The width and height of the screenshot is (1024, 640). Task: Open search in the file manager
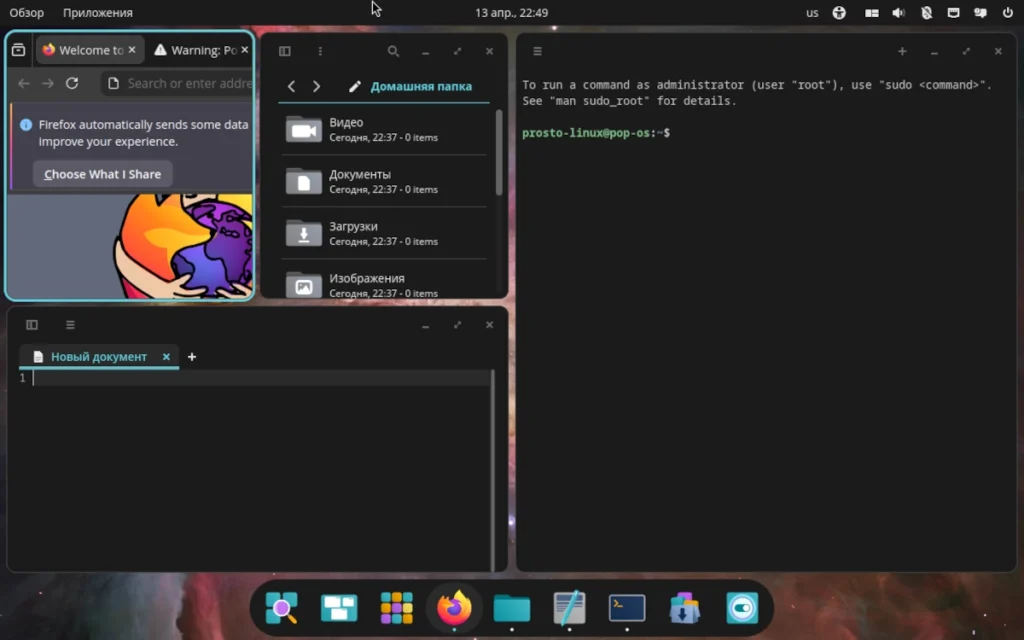pos(393,51)
